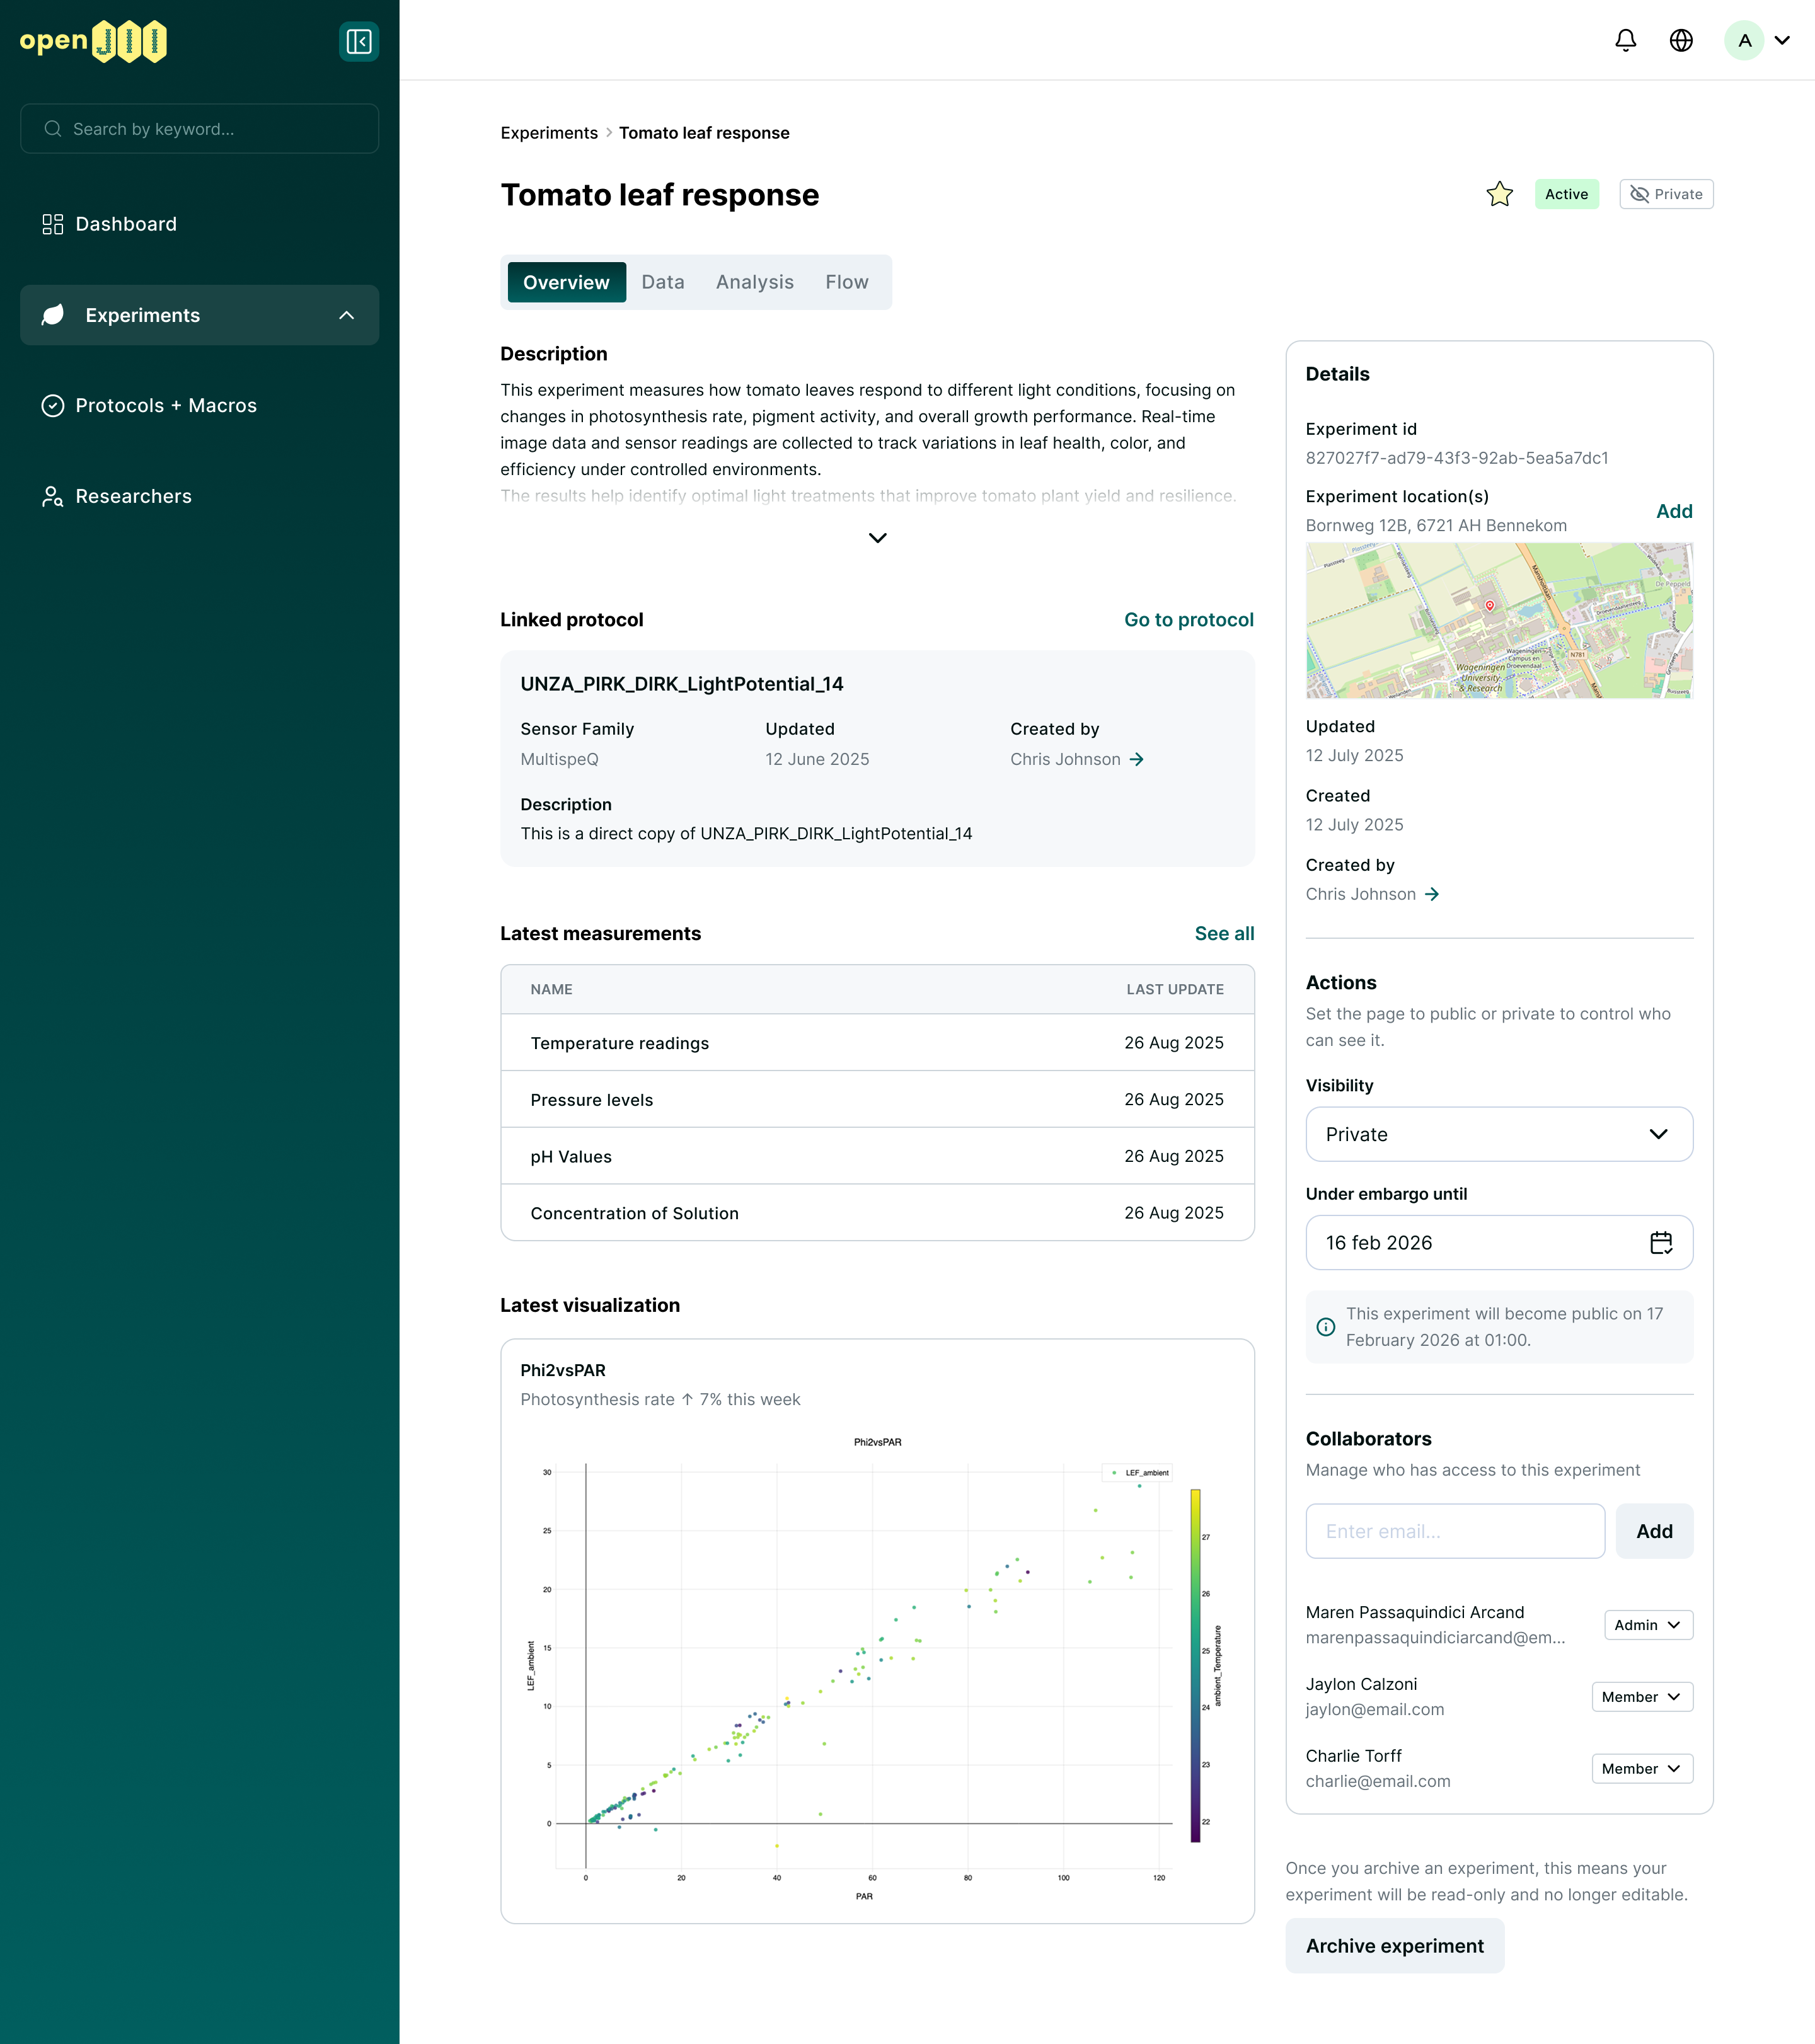Click Go to protocol link
This screenshot has height=2044, width=1815.
point(1189,619)
